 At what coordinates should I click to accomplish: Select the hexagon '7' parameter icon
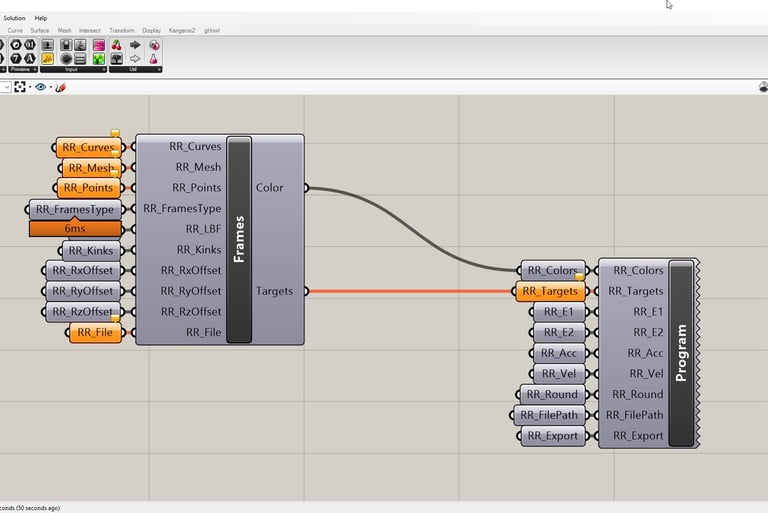point(16,59)
